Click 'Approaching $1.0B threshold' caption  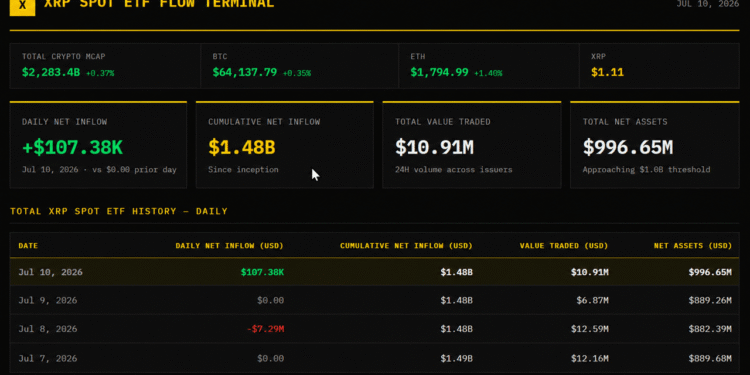pos(646,170)
